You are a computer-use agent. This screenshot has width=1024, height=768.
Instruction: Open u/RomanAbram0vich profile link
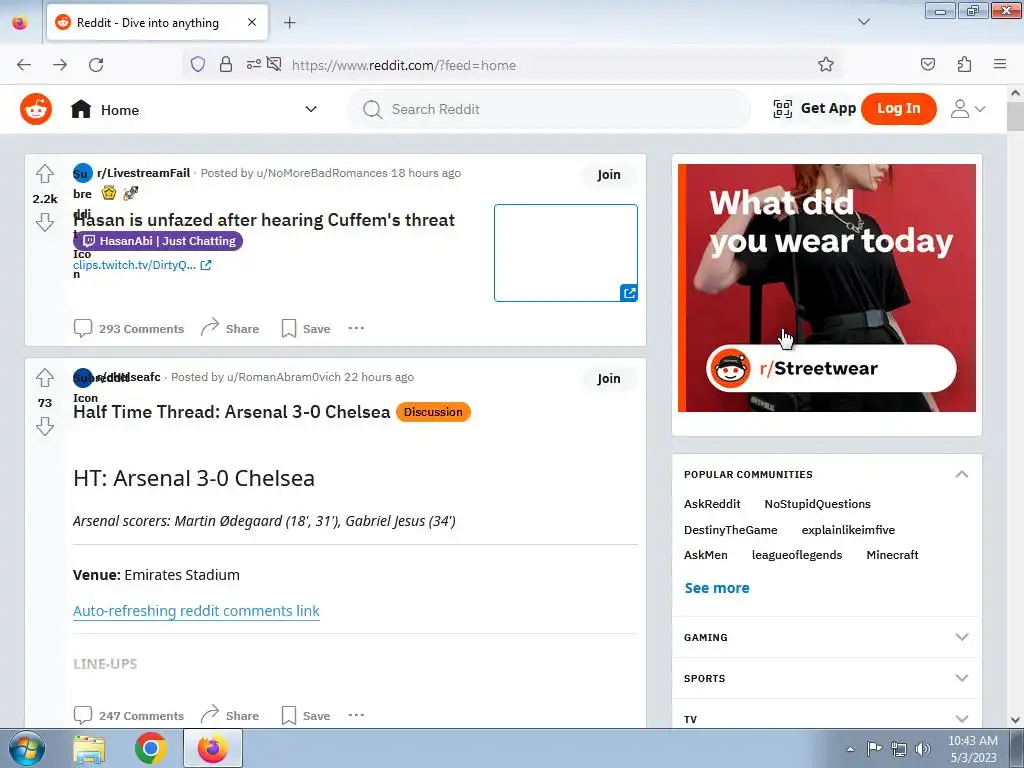click(x=284, y=377)
